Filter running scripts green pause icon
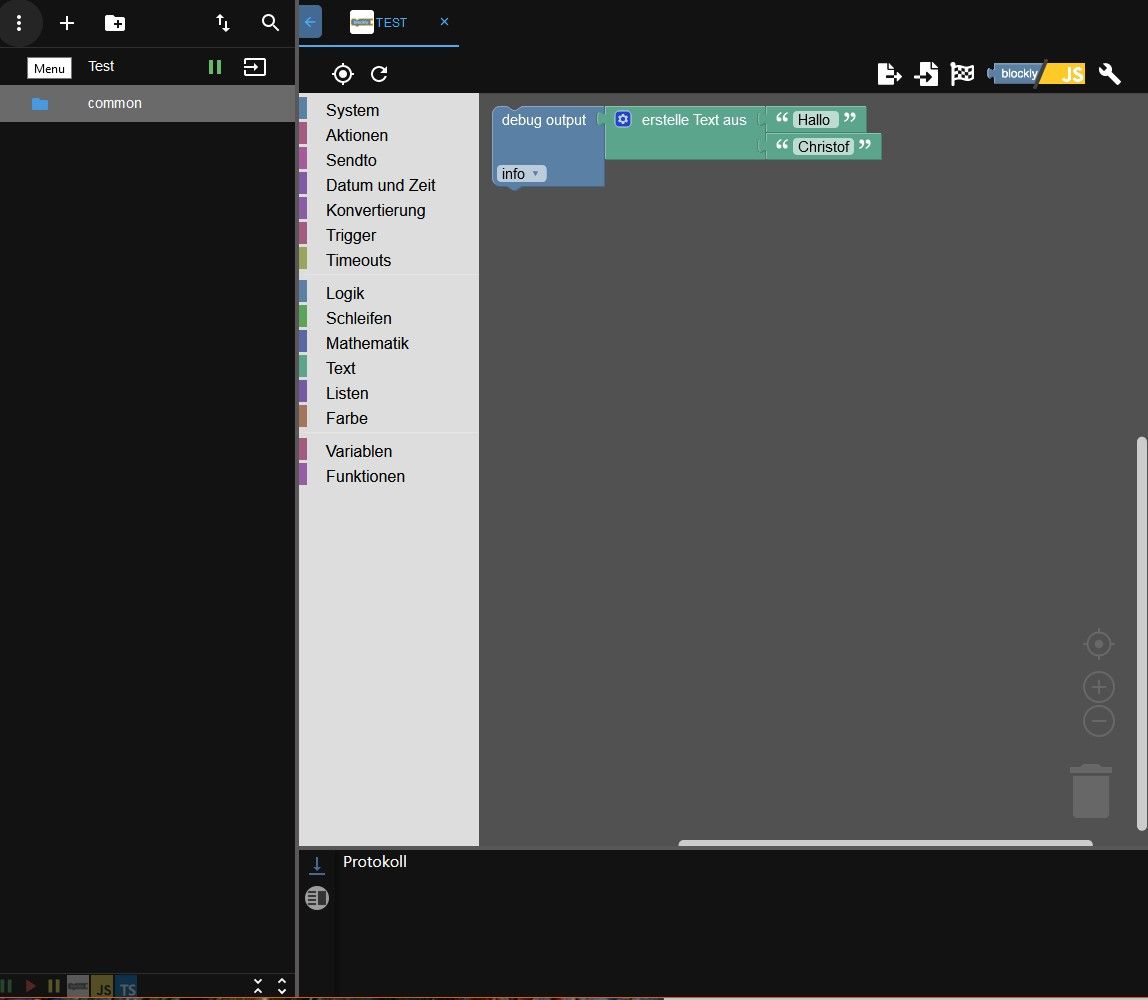Image resolution: width=1148 pixels, height=1000 pixels. point(7,986)
